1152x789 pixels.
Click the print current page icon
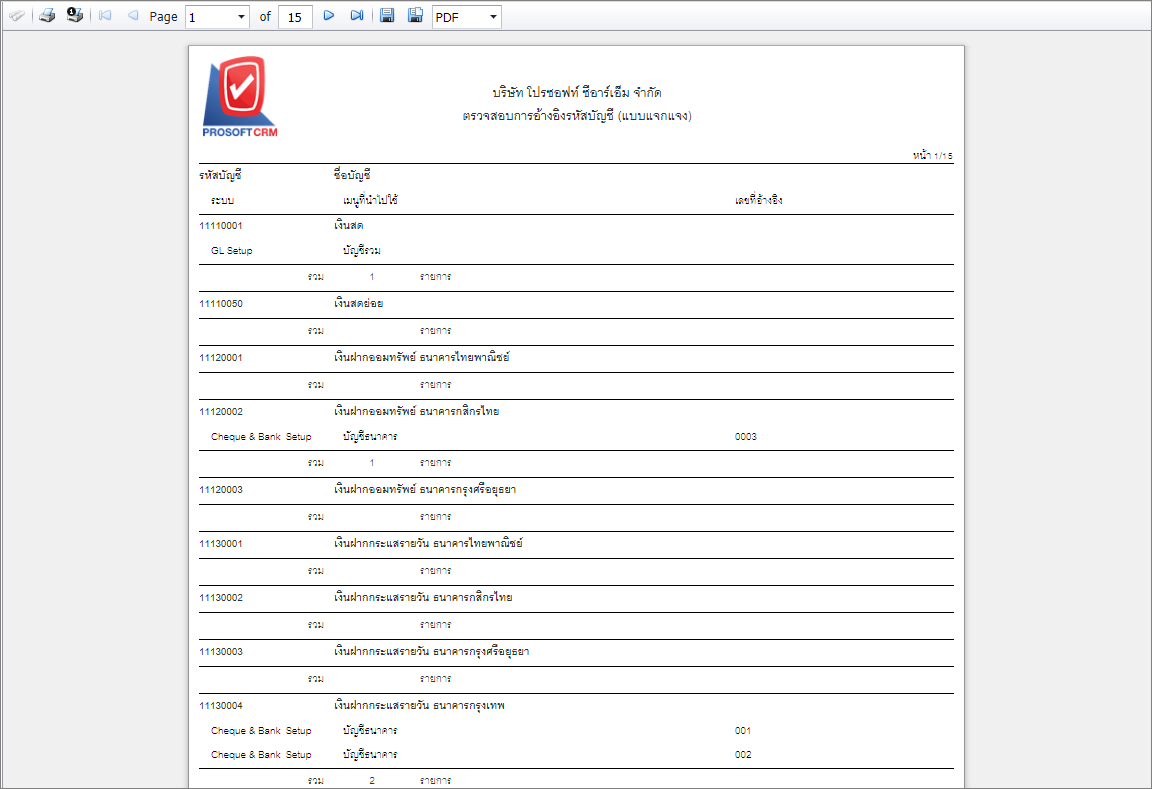[74, 15]
